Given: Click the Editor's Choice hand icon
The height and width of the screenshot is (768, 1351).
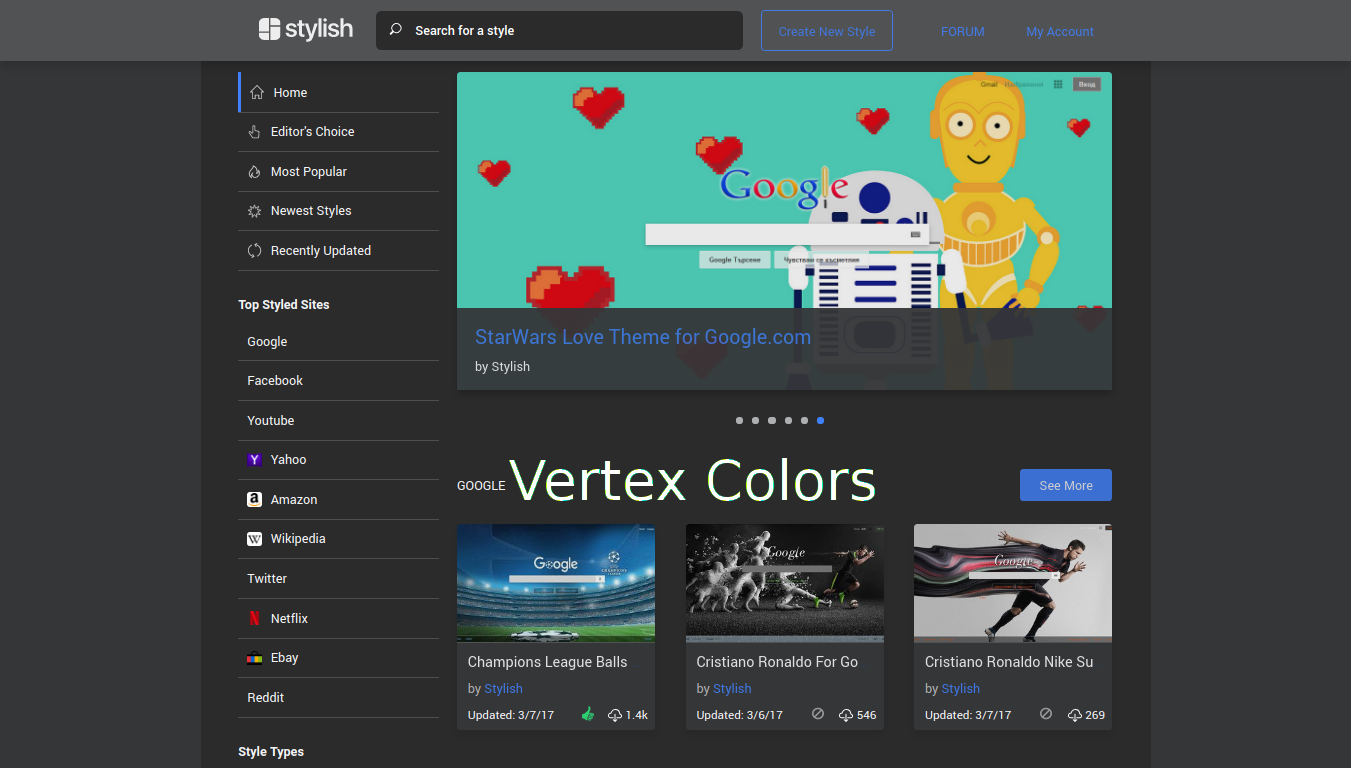Looking at the screenshot, I should 254,132.
